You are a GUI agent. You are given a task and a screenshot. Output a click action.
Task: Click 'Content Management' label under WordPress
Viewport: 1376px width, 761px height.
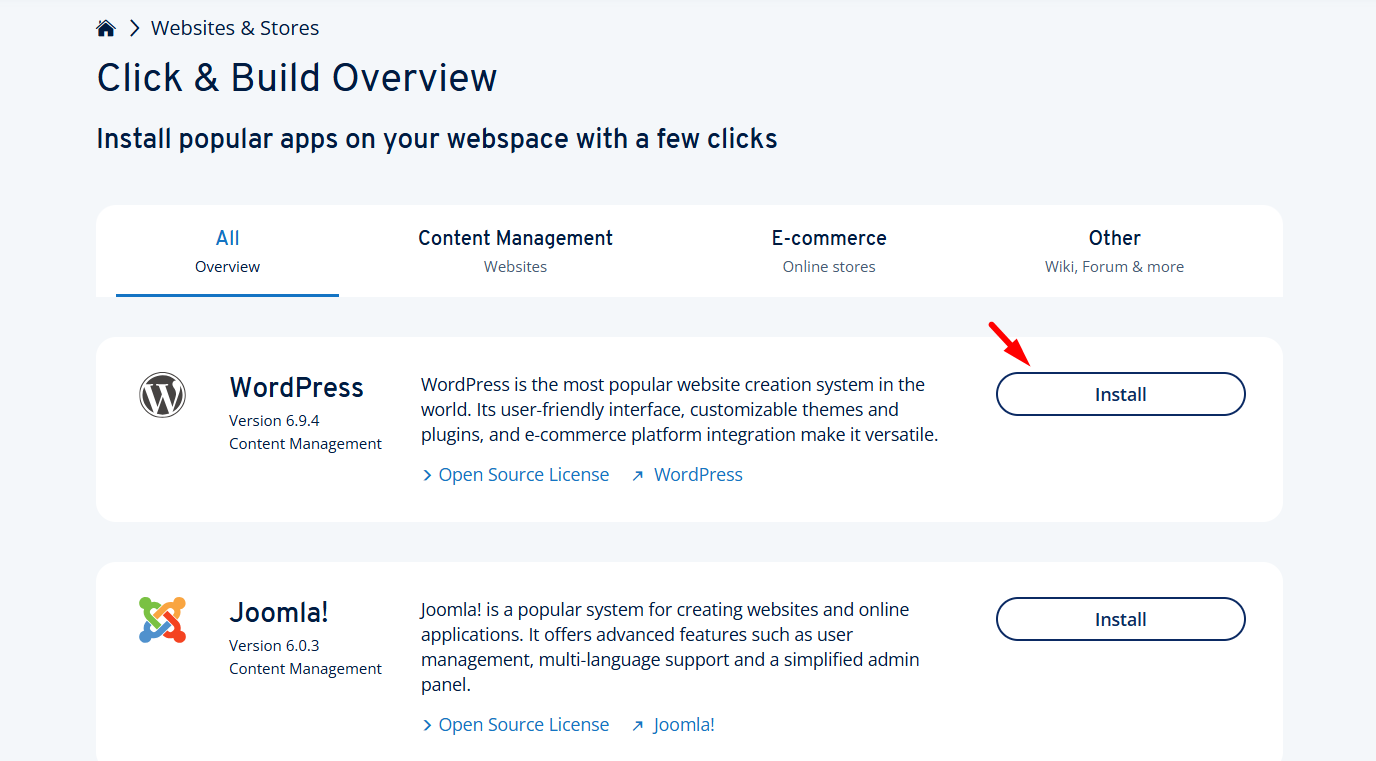coord(305,444)
